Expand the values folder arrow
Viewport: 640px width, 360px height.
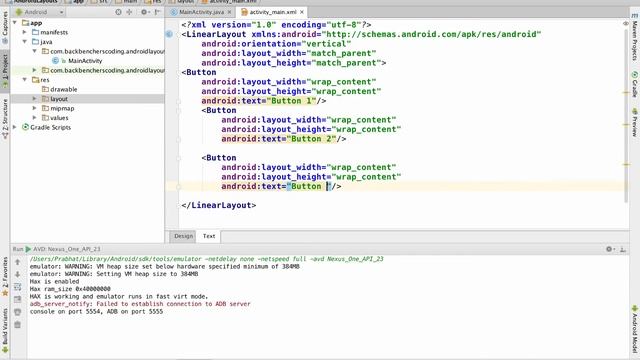point(35,118)
